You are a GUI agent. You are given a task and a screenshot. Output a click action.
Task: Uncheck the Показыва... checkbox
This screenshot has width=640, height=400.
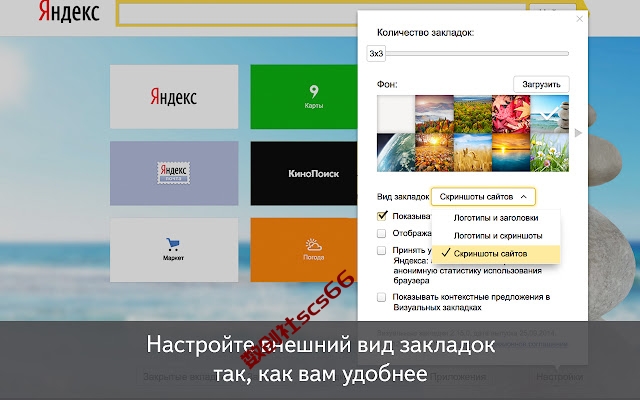pos(382,216)
